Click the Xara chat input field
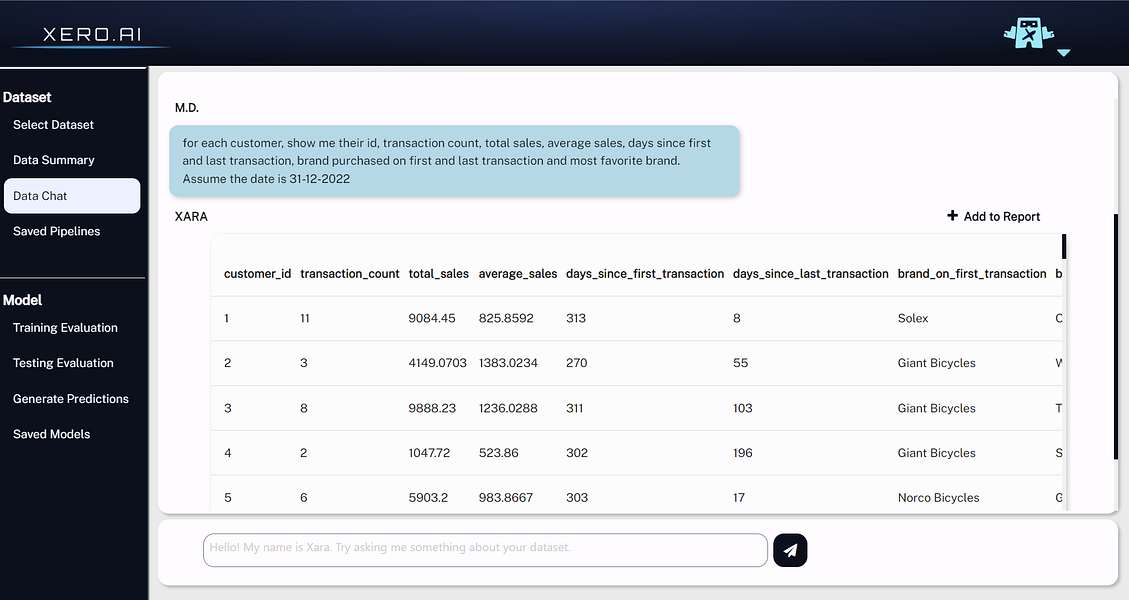Screen dimensions: 1129x600 coord(485,548)
